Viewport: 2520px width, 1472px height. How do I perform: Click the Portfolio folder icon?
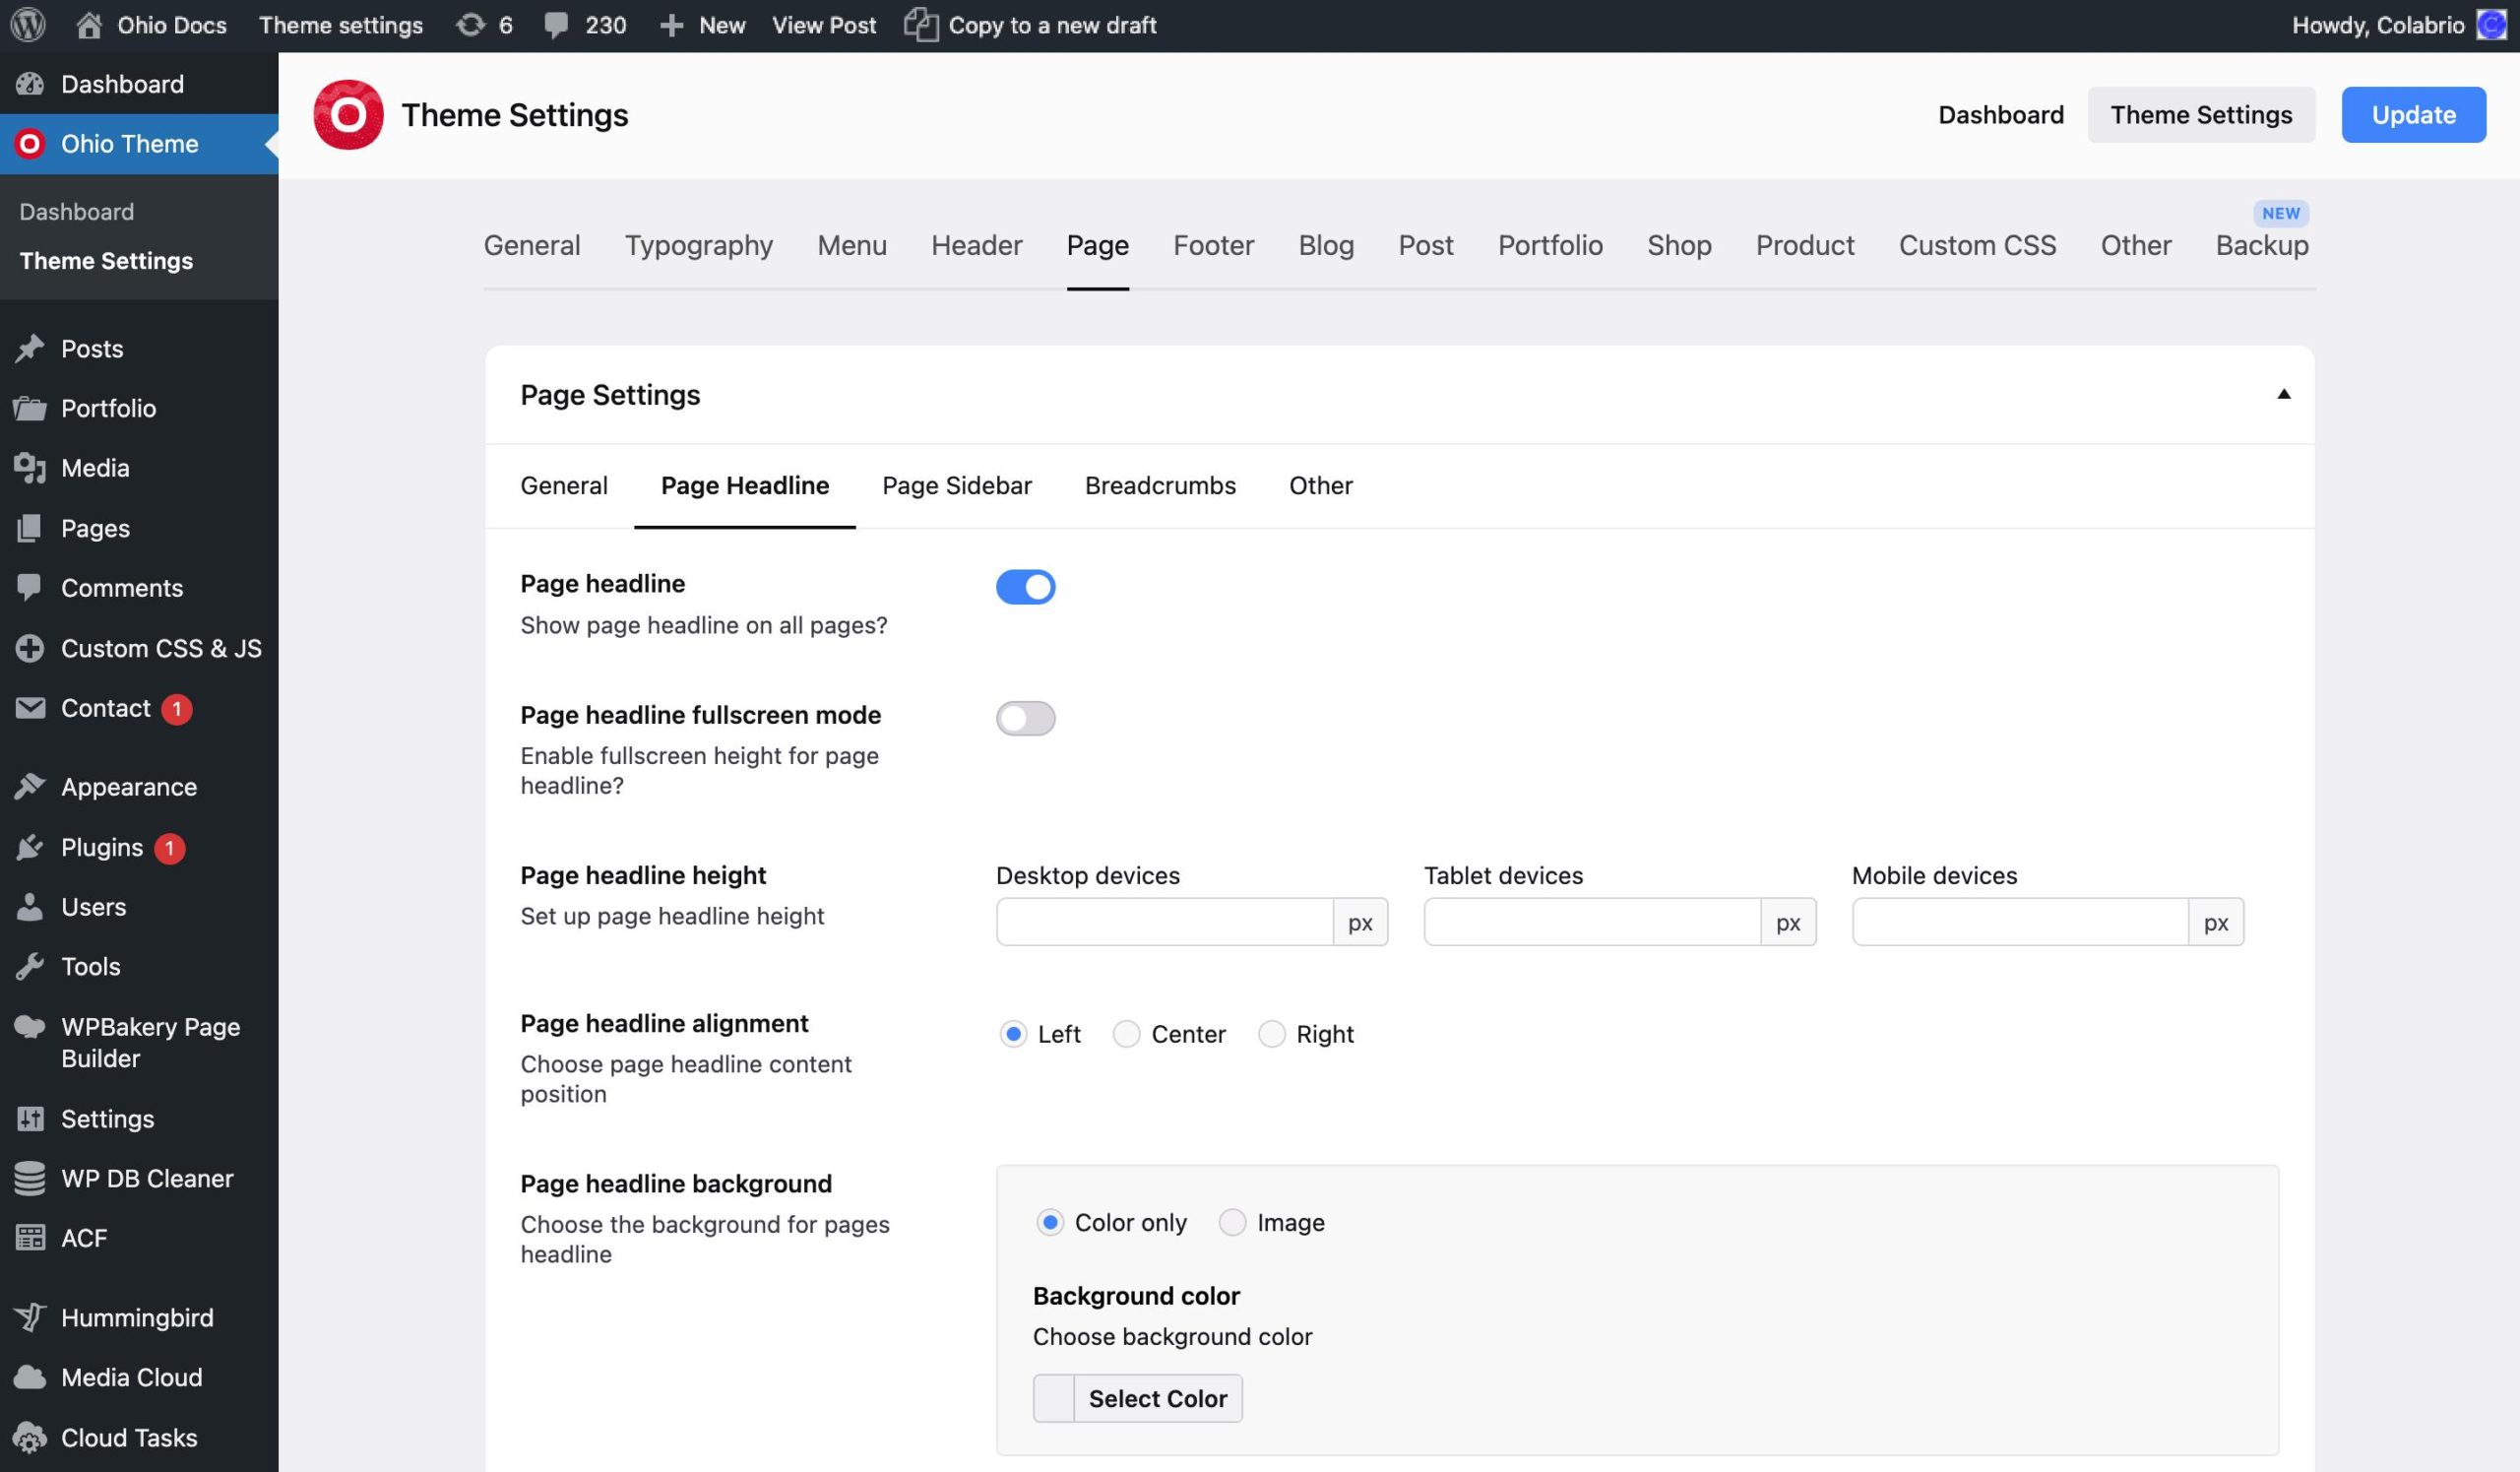[x=30, y=408]
